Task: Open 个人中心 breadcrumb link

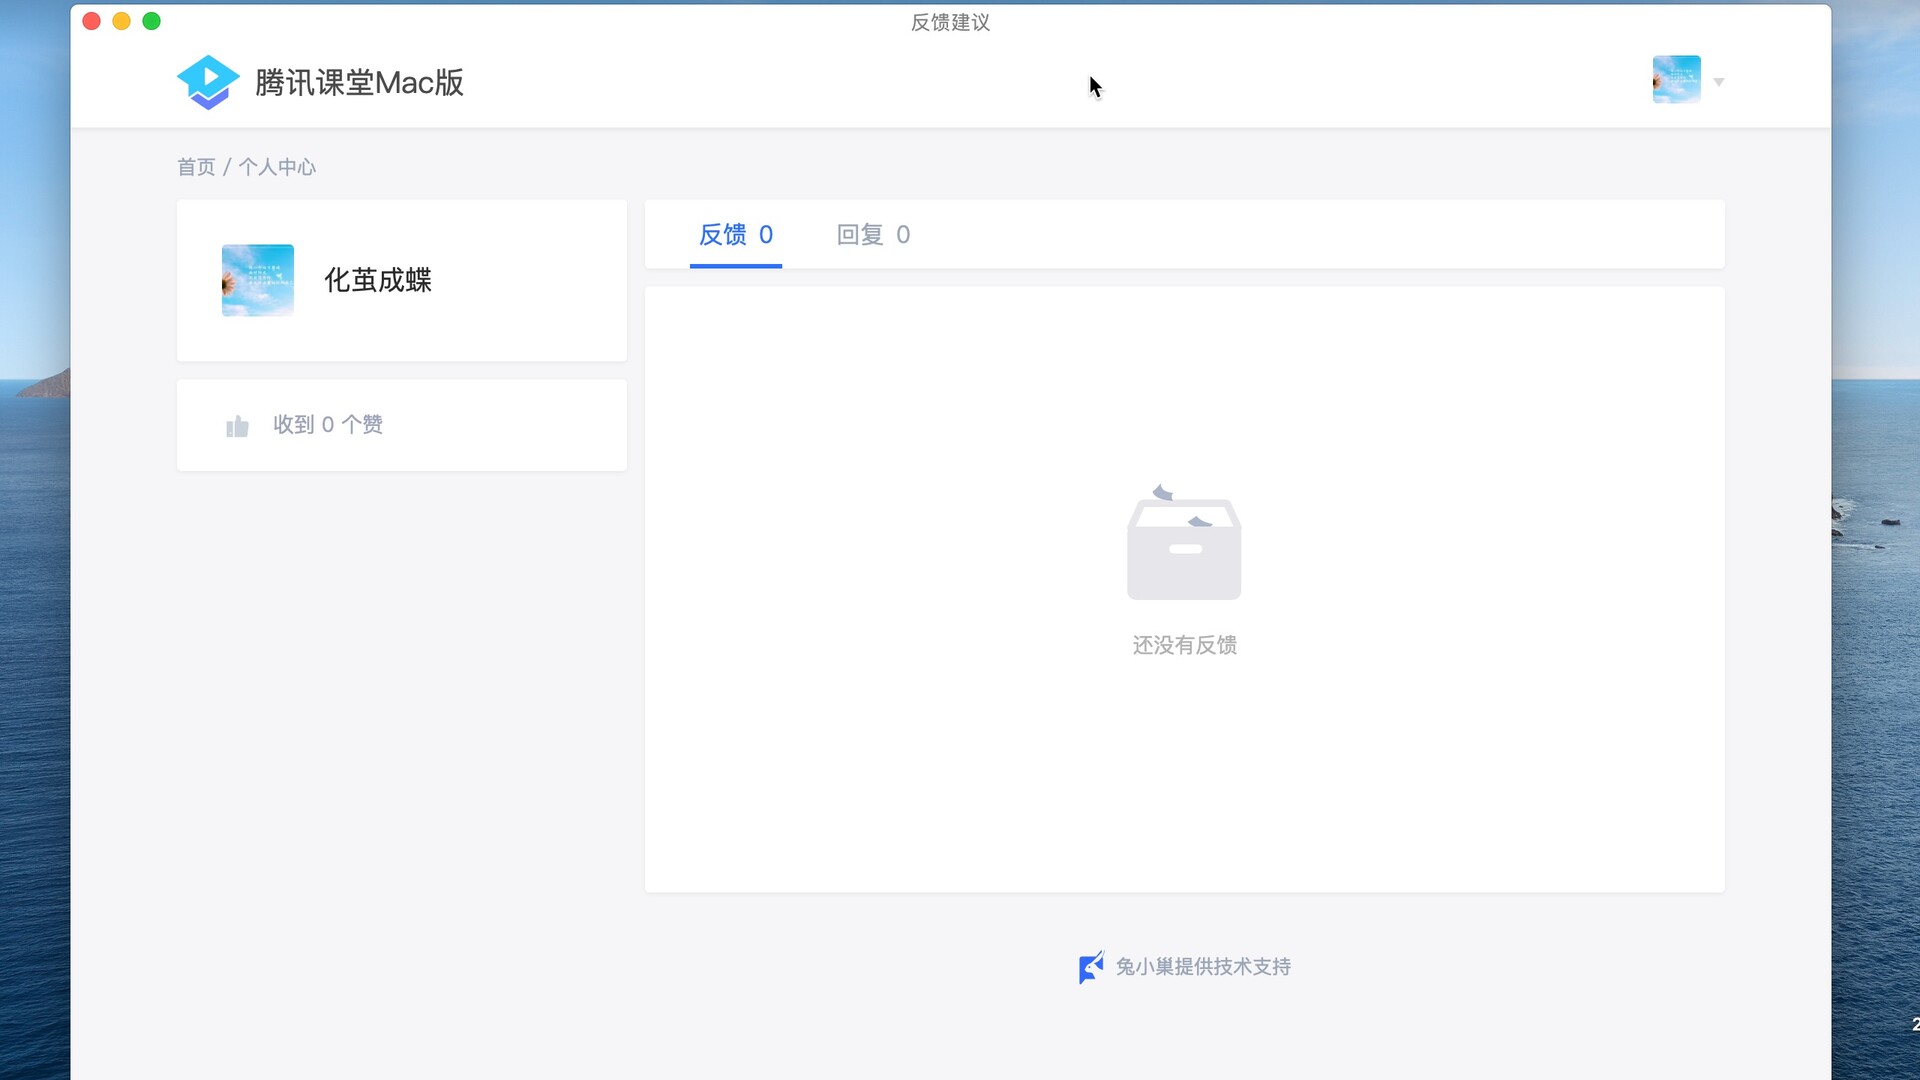Action: pyautogui.click(x=277, y=167)
